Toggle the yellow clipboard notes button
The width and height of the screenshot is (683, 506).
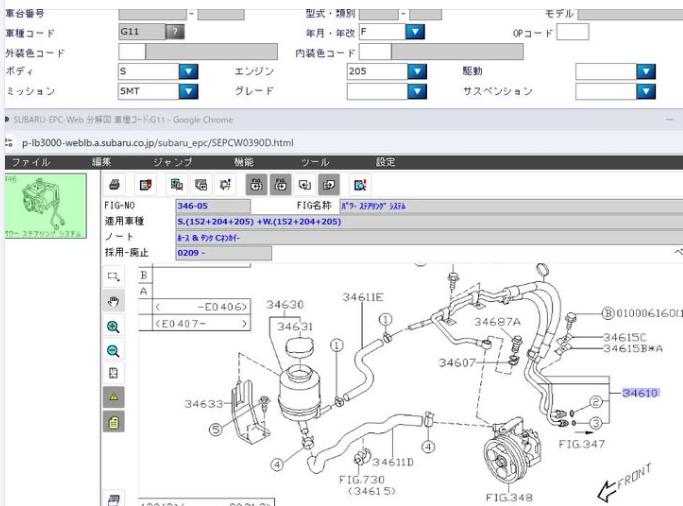[113, 422]
